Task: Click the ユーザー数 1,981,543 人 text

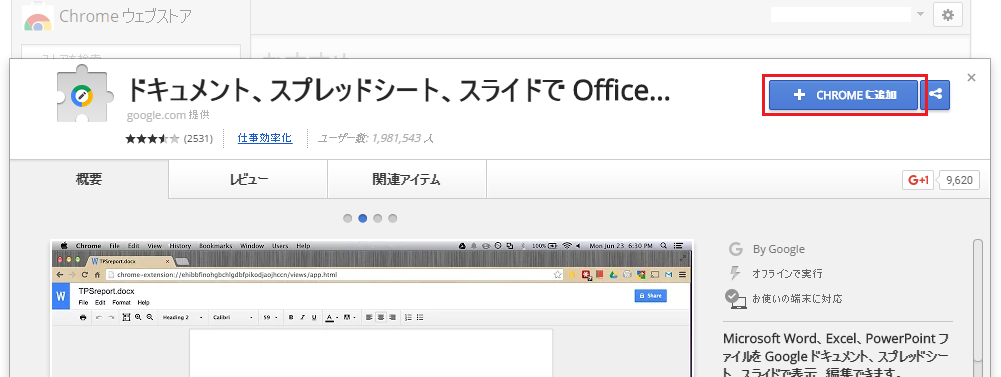Action: (376, 138)
